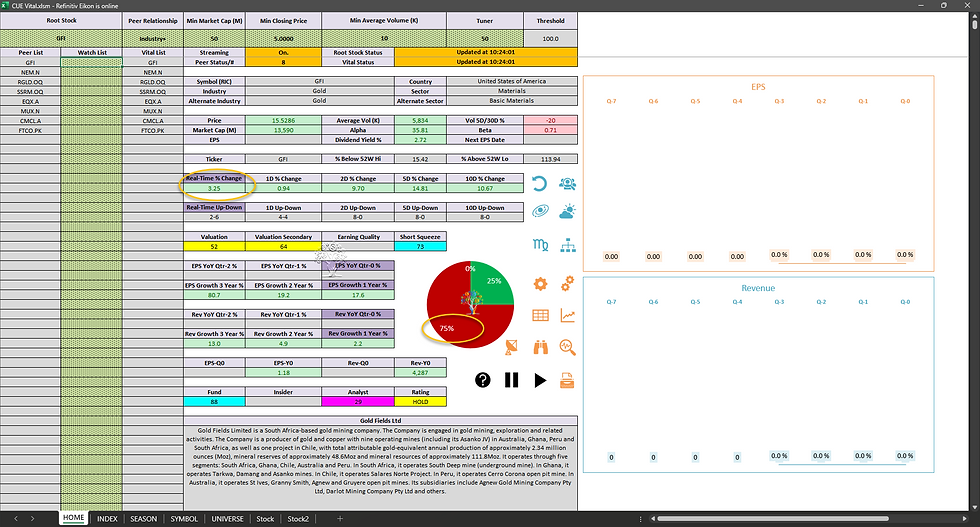980x527 pixels.
Task: Click the magenta Analyst score cell
Action: pyautogui.click(x=358, y=402)
